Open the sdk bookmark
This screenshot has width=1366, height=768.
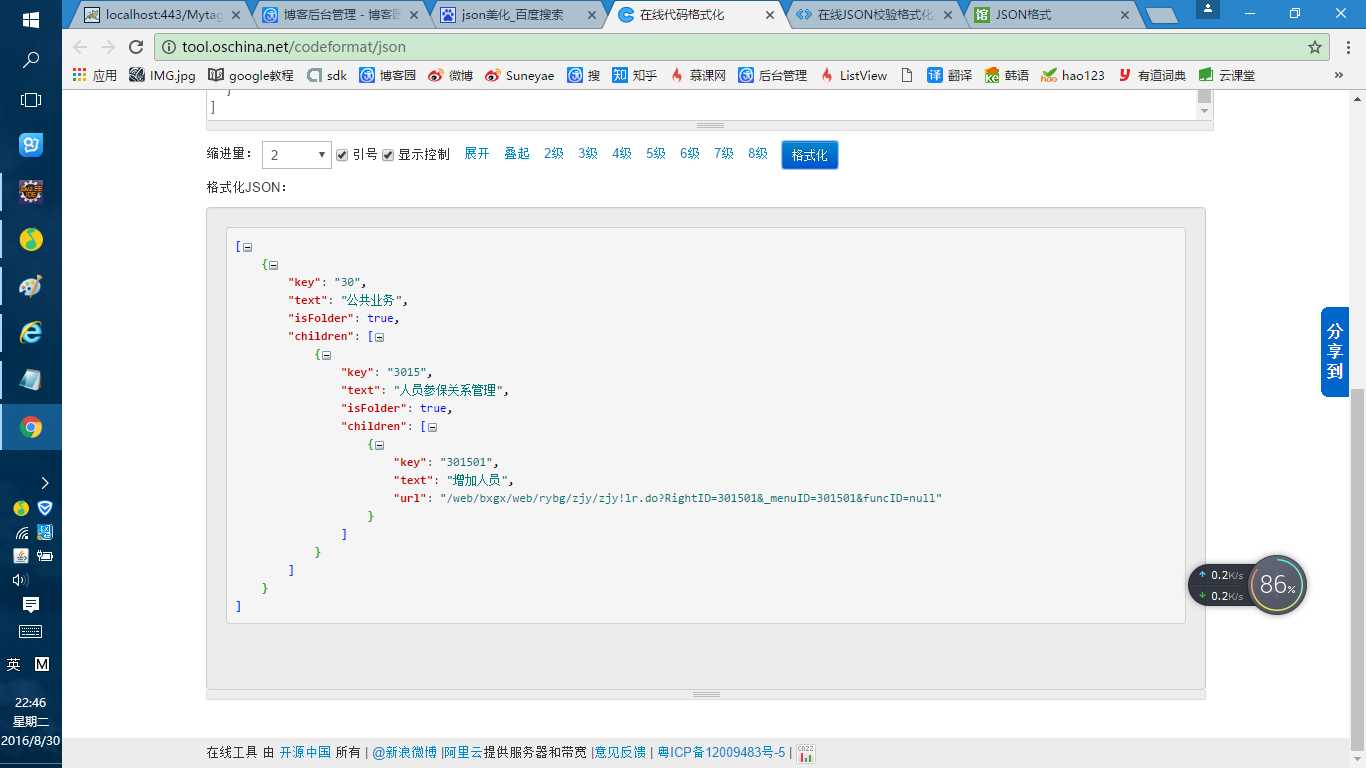tap(327, 75)
